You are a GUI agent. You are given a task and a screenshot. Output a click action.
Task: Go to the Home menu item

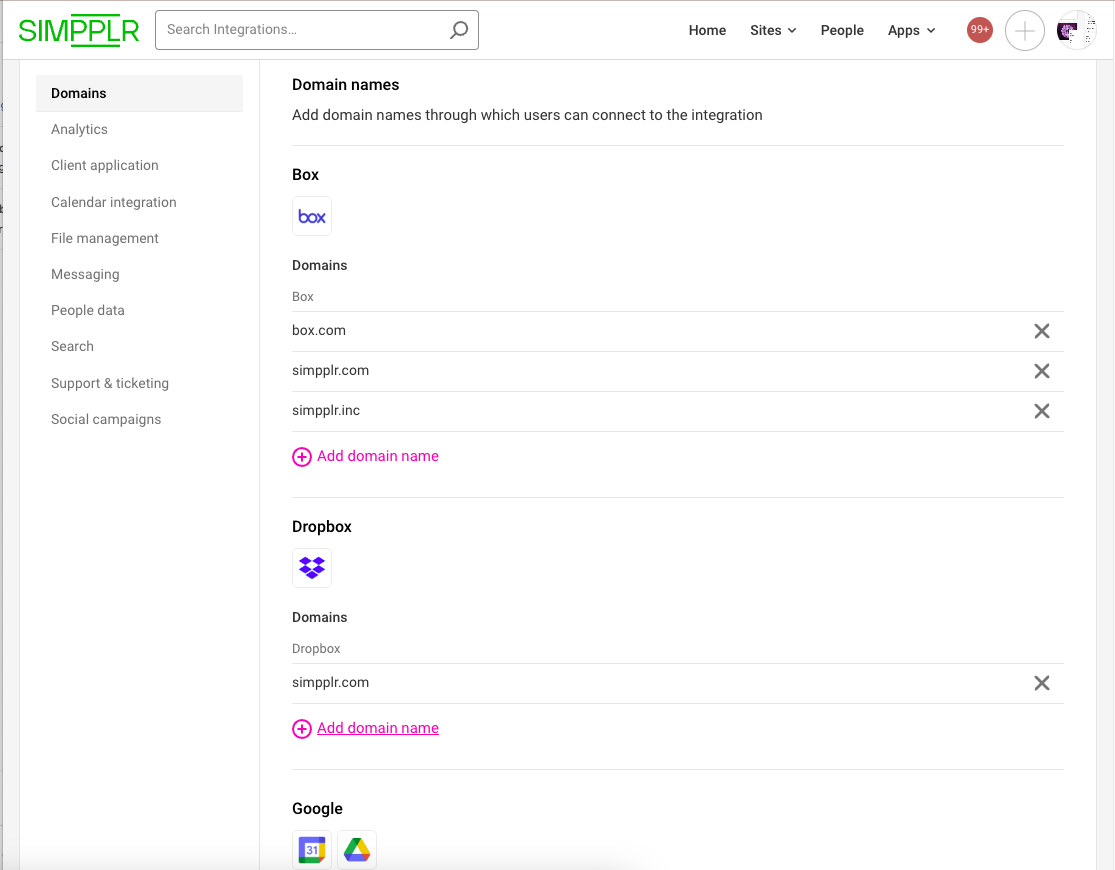[x=707, y=30]
